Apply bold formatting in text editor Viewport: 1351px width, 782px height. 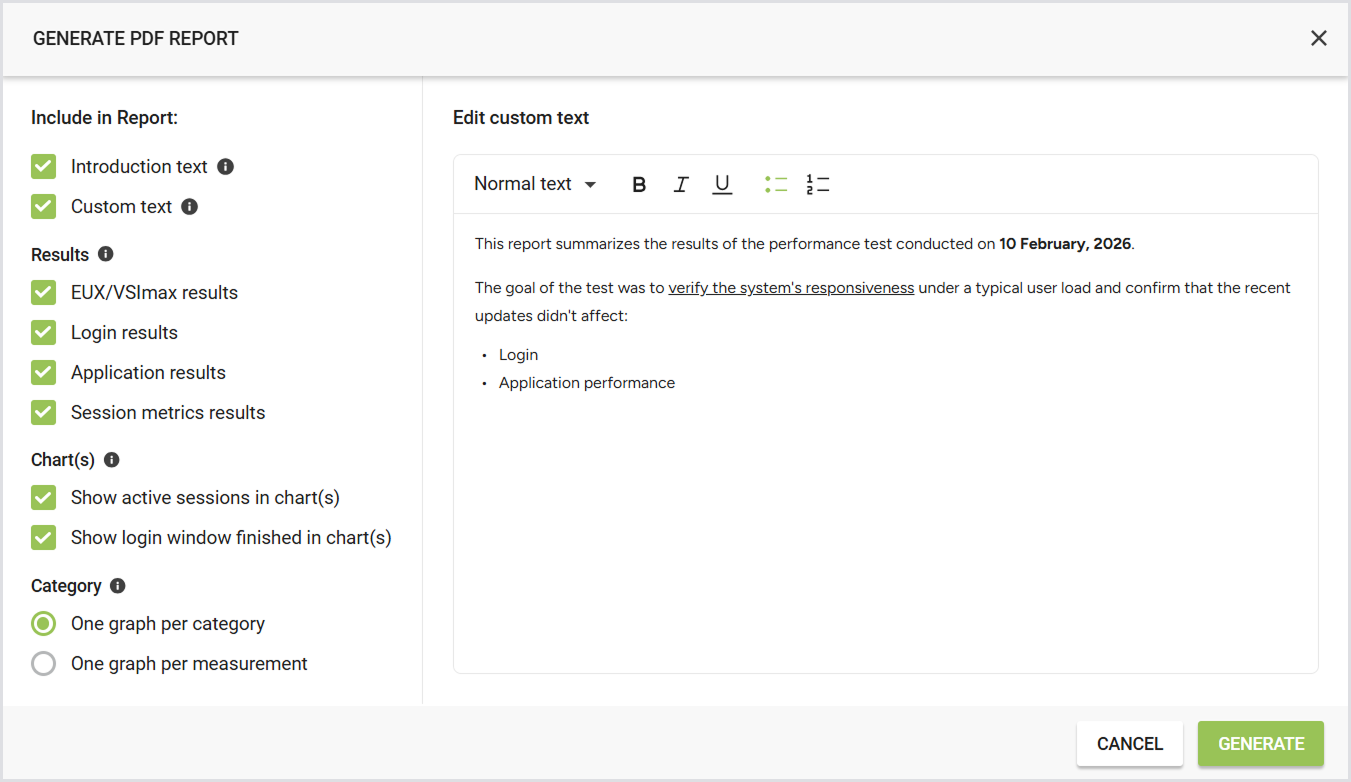(x=640, y=184)
